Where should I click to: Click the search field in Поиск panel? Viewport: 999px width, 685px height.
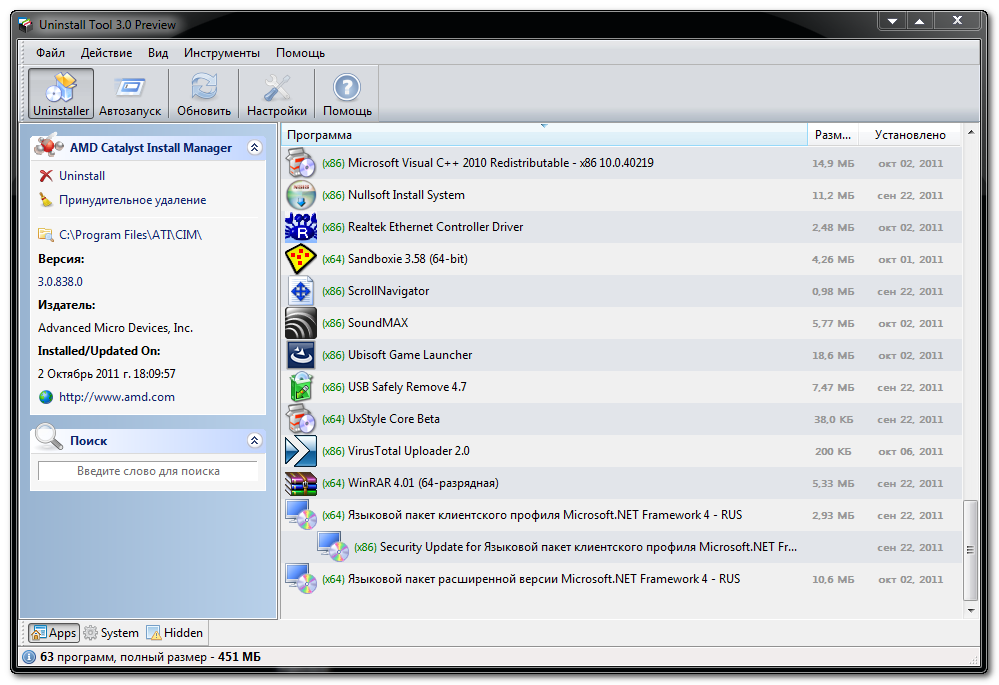point(148,471)
